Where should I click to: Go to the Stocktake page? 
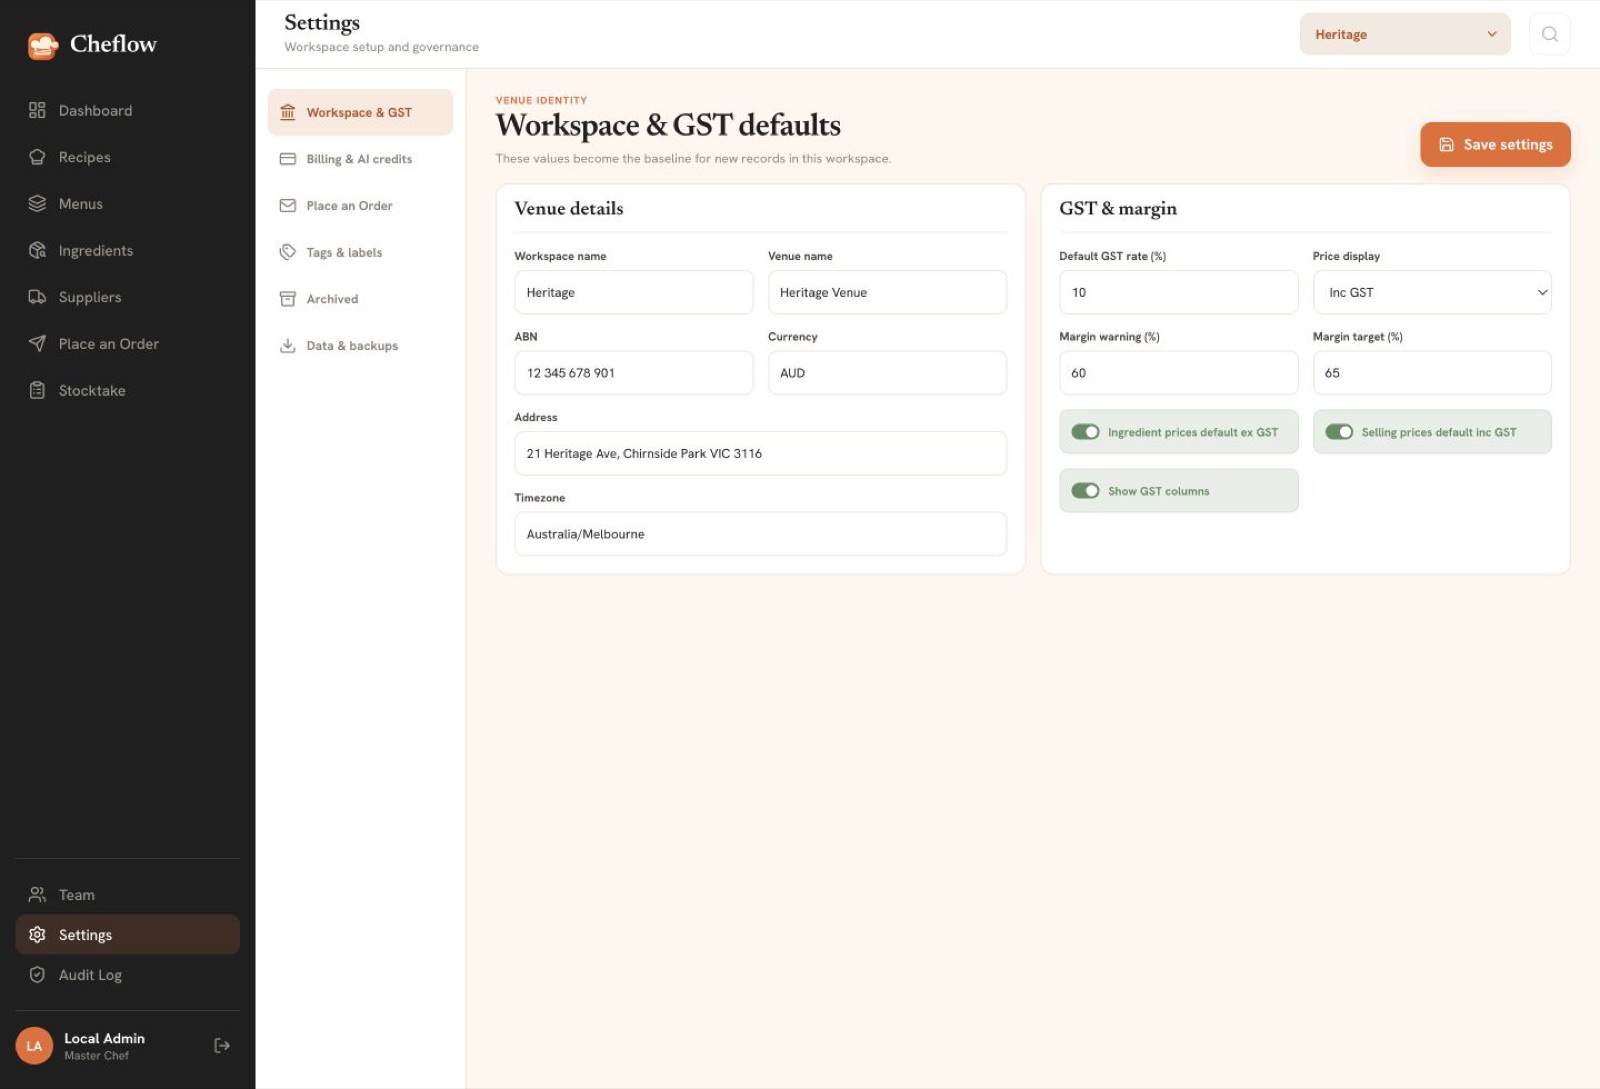(127, 390)
